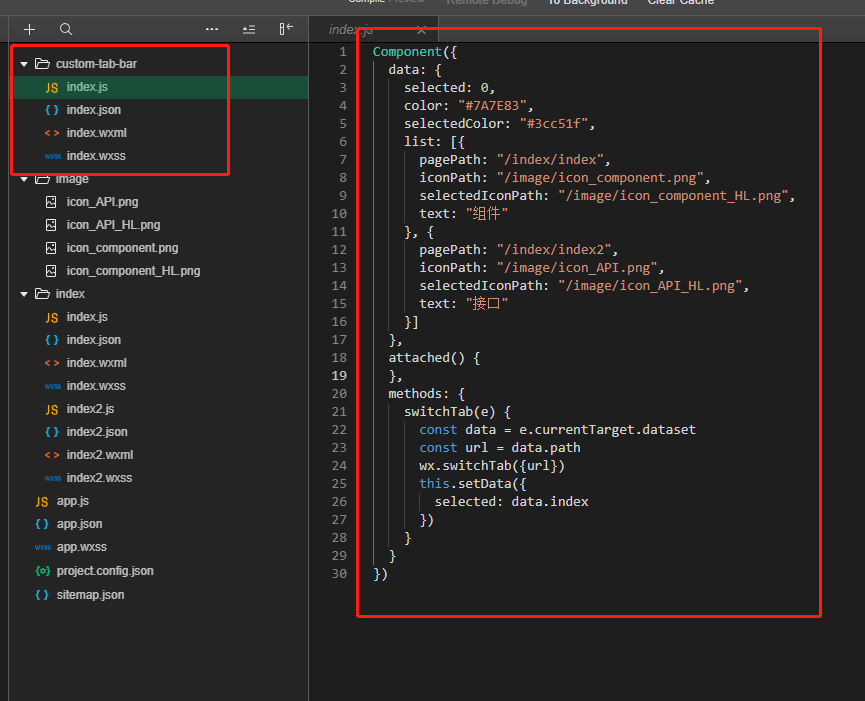The image size is (865, 701).
Task: Click the collapse all folders icon
Action: coord(249,29)
